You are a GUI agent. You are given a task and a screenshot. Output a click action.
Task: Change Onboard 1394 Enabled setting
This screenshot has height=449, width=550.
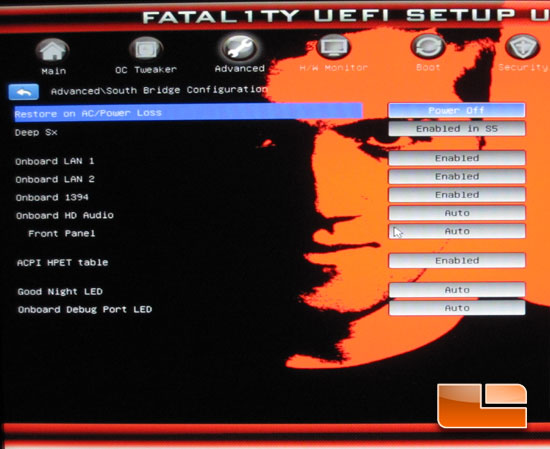tap(457, 195)
